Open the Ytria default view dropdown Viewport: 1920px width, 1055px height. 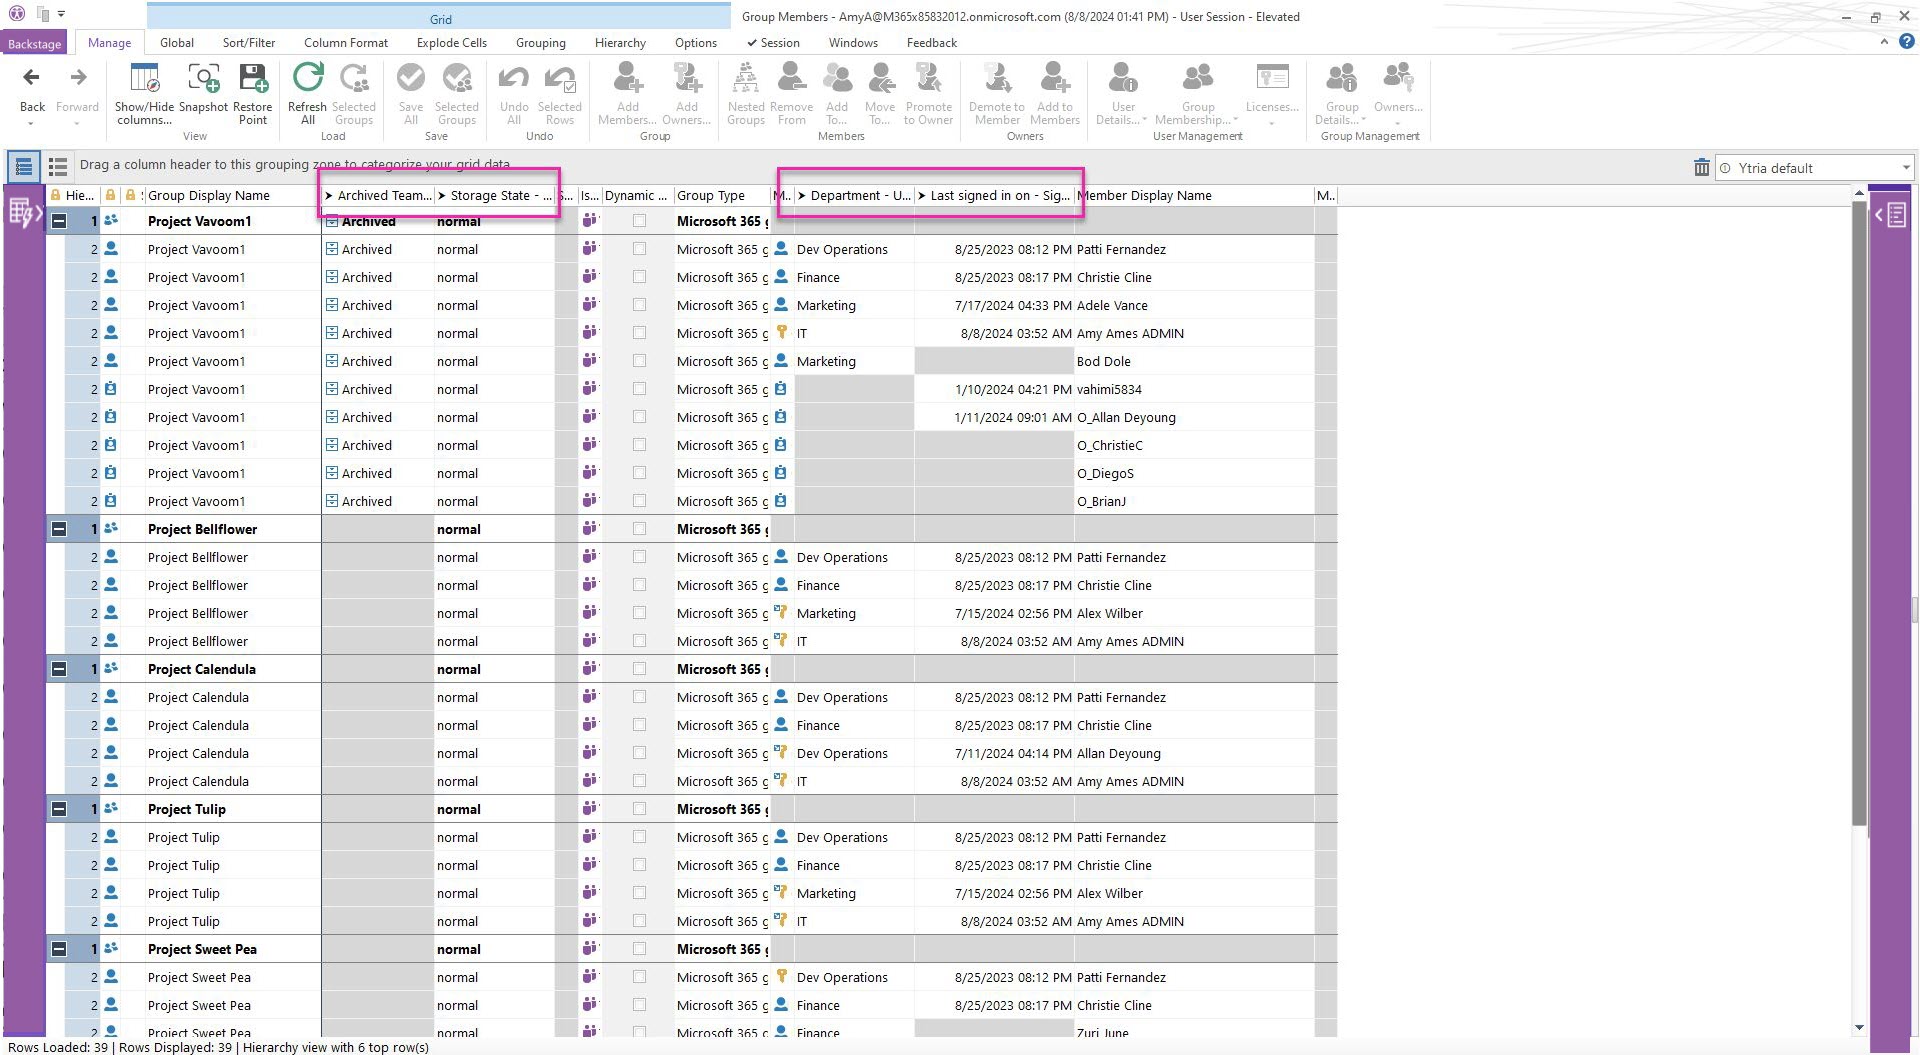pyautogui.click(x=1905, y=168)
